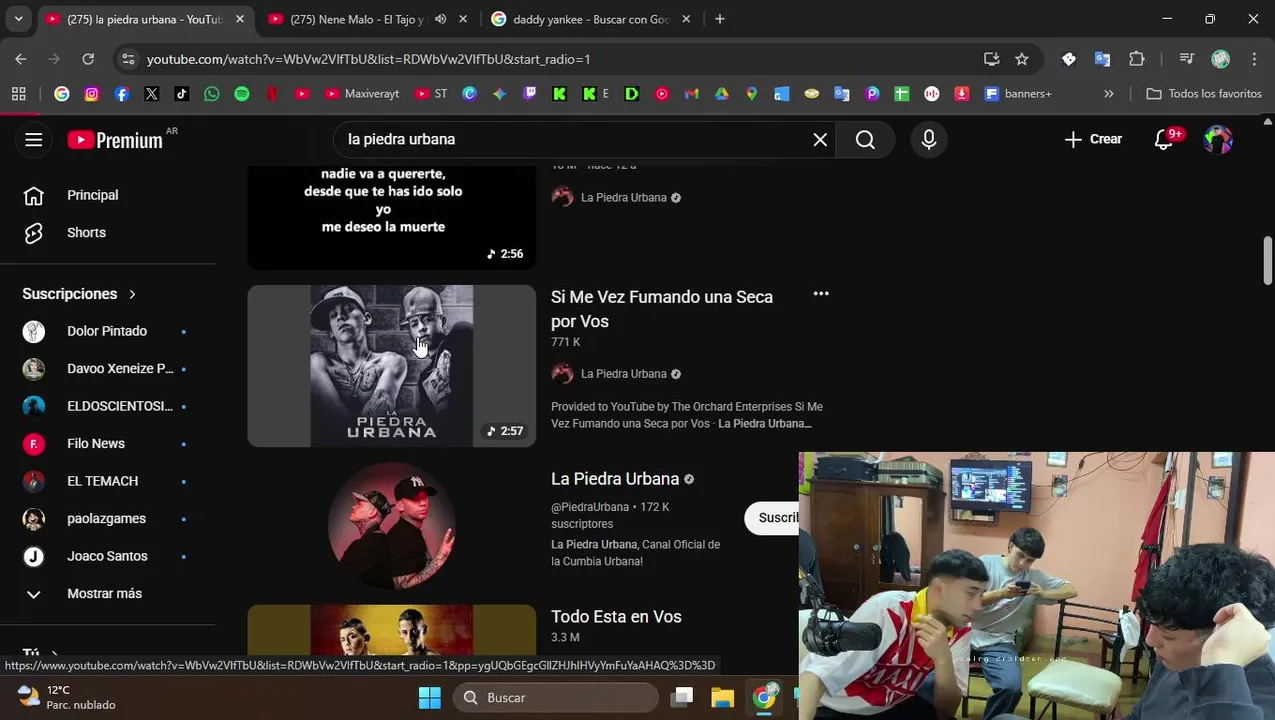The width and height of the screenshot is (1275, 720).
Task: Open Google Translate extension icon
Action: [x=1102, y=59]
